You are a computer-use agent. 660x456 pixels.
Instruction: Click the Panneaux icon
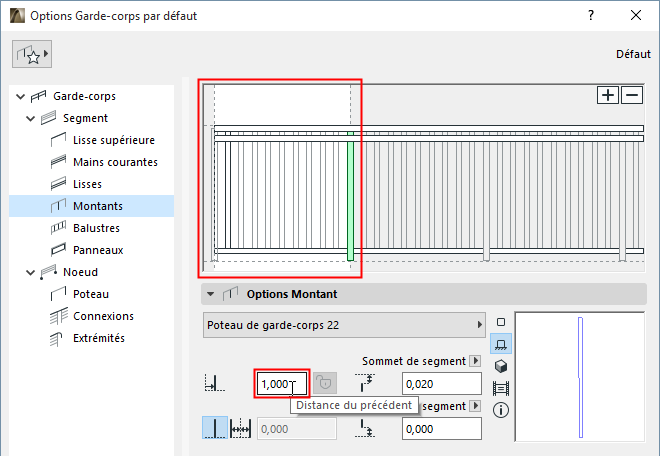point(59,250)
